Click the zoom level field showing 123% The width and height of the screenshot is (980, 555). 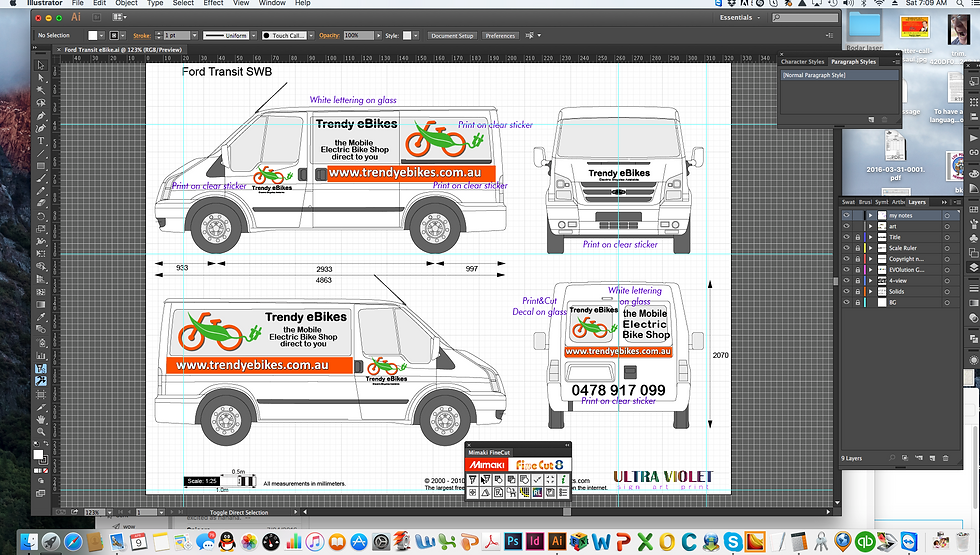[93, 512]
